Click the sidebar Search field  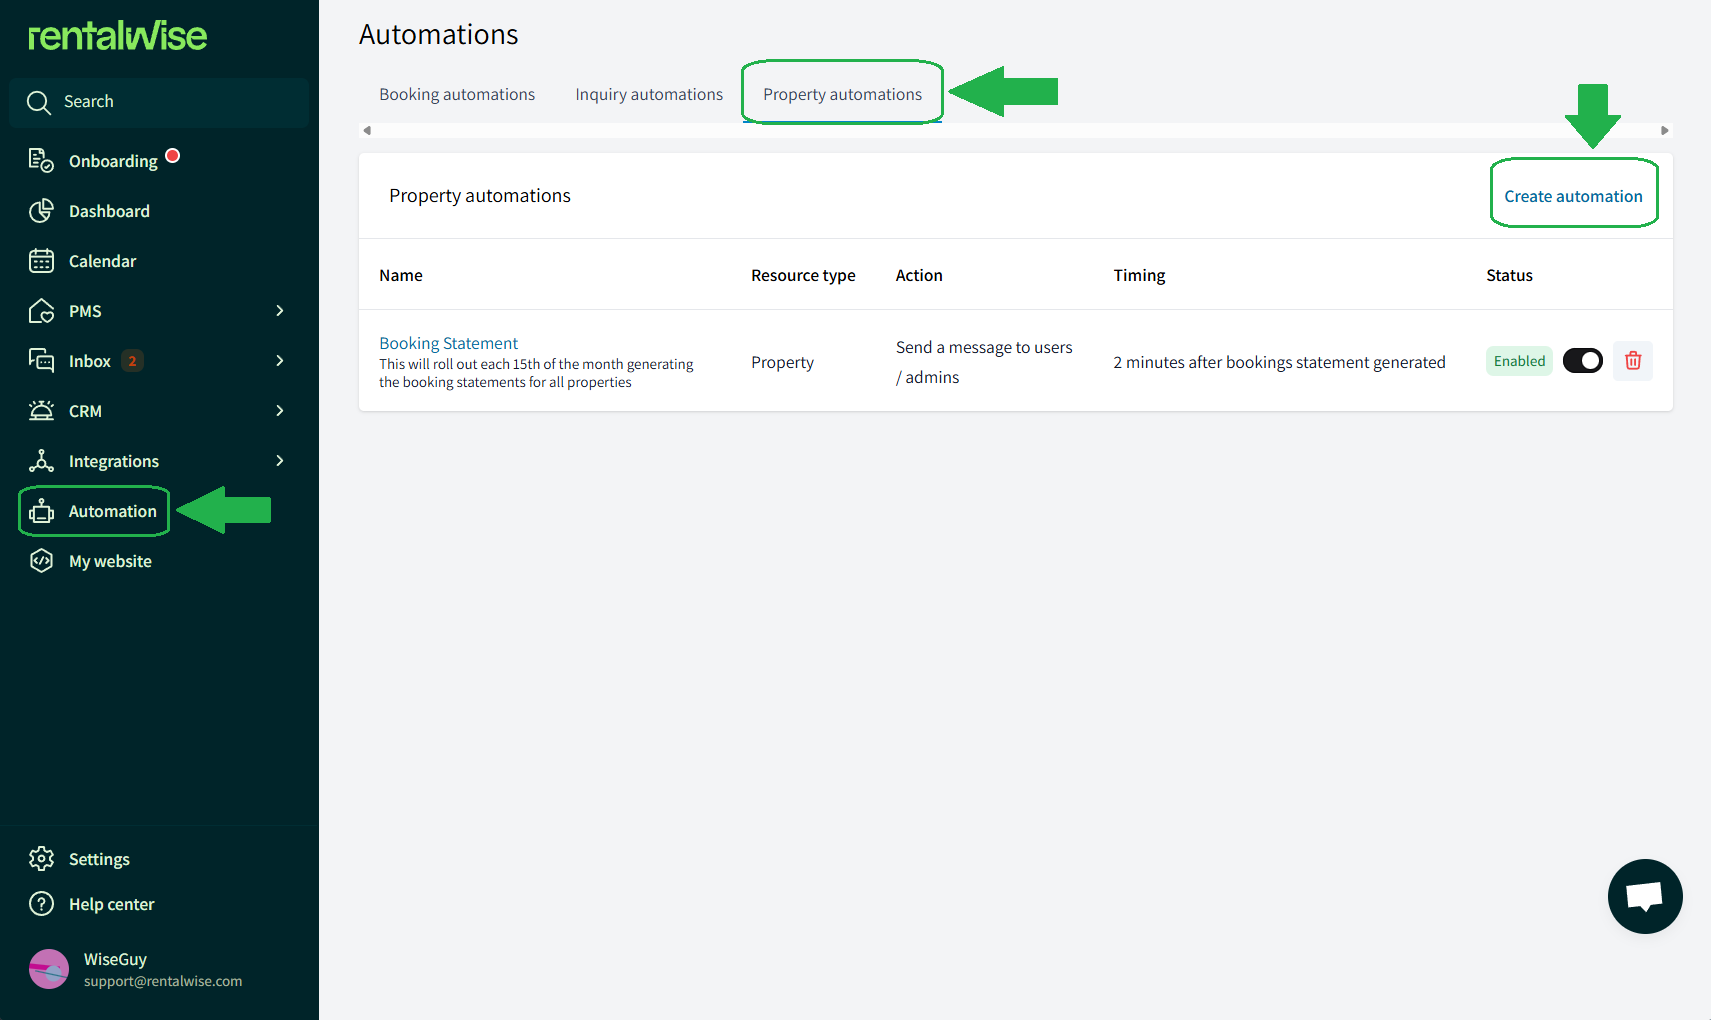coord(160,102)
